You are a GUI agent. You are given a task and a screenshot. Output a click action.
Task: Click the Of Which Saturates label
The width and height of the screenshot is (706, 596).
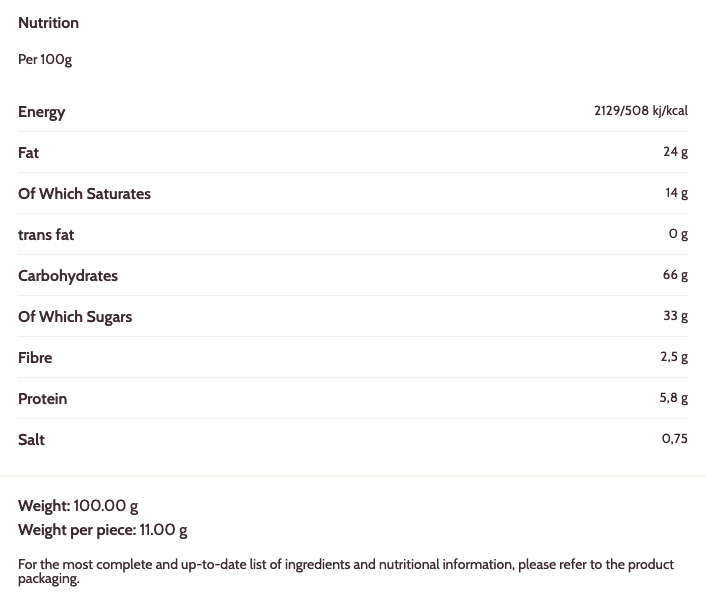pyautogui.click(x=84, y=194)
